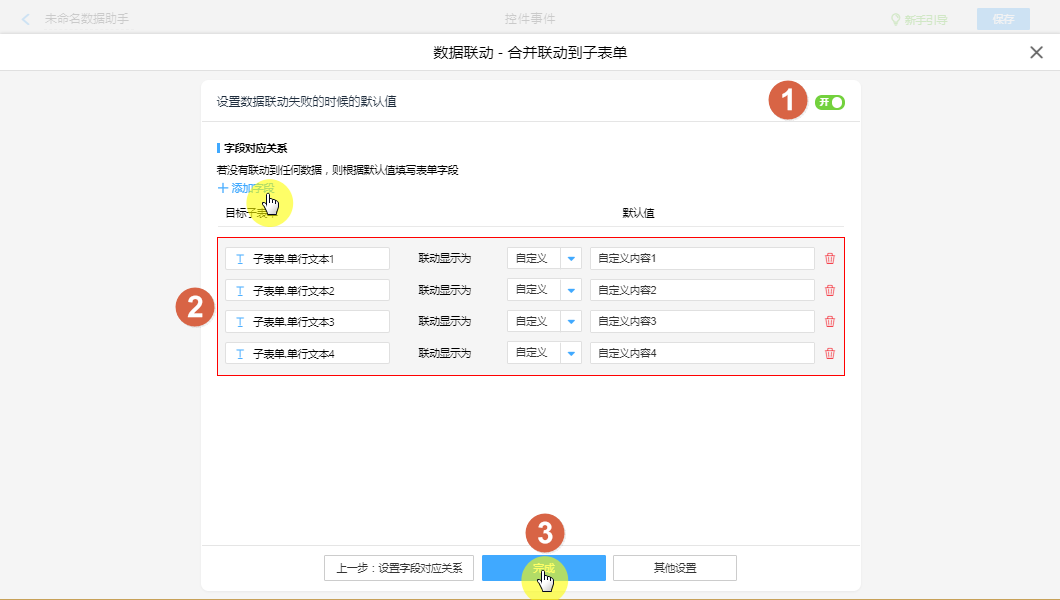Expand 自定义 dropdown in second row
This screenshot has width=1060, height=600.
pos(571,290)
